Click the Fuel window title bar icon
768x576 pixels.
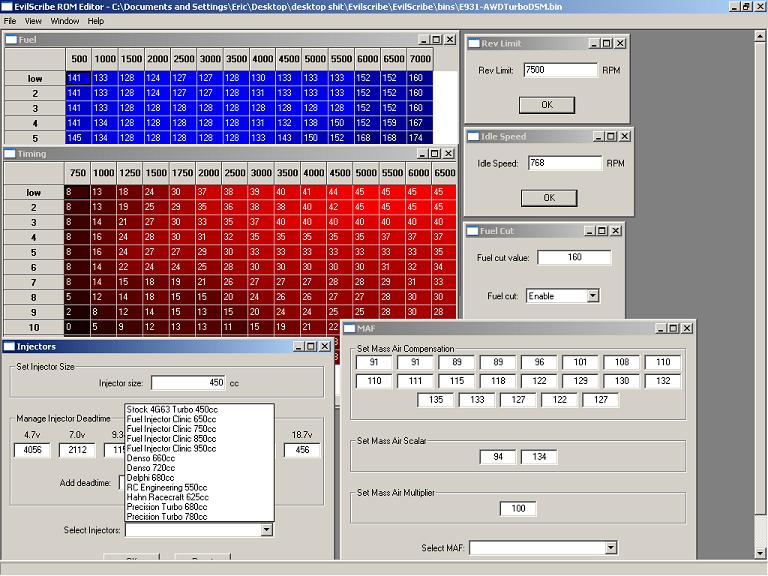[x=11, y=40]
